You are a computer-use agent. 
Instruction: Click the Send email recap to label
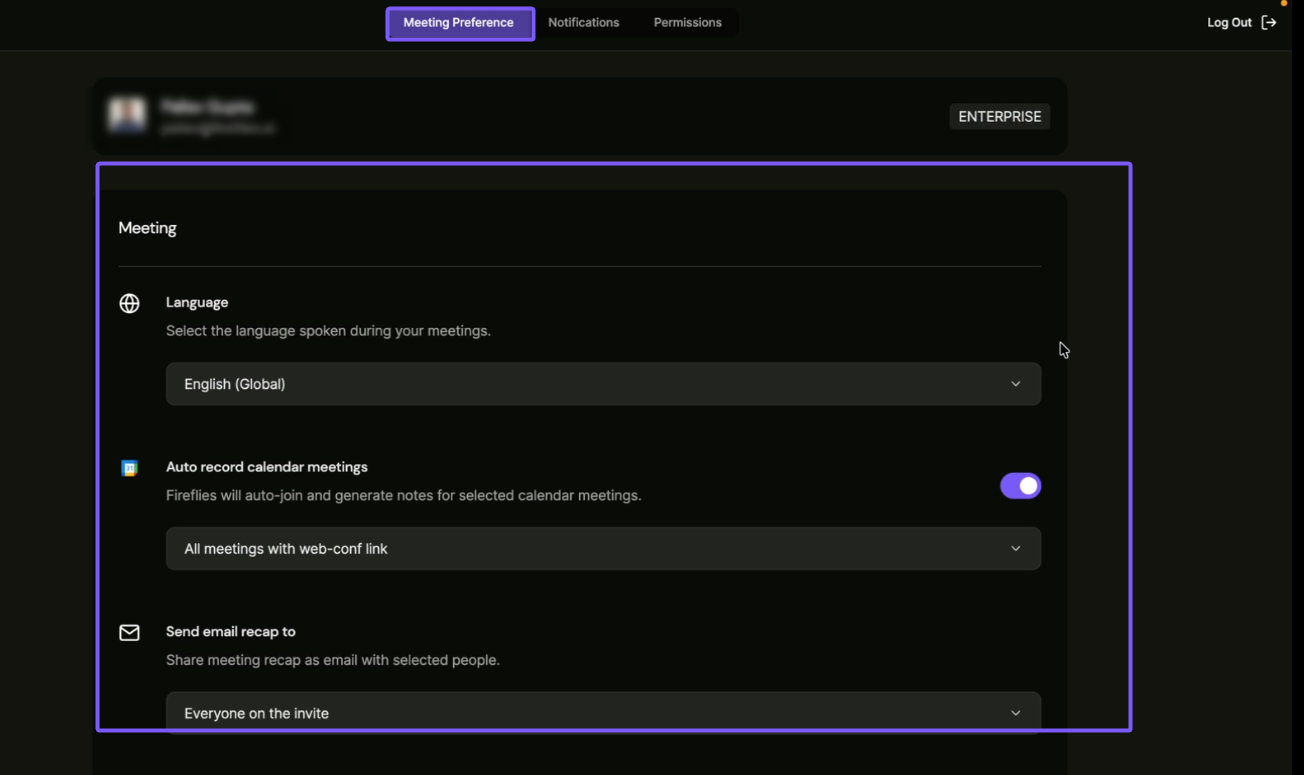pyautogui.click(x=231, y=632)
